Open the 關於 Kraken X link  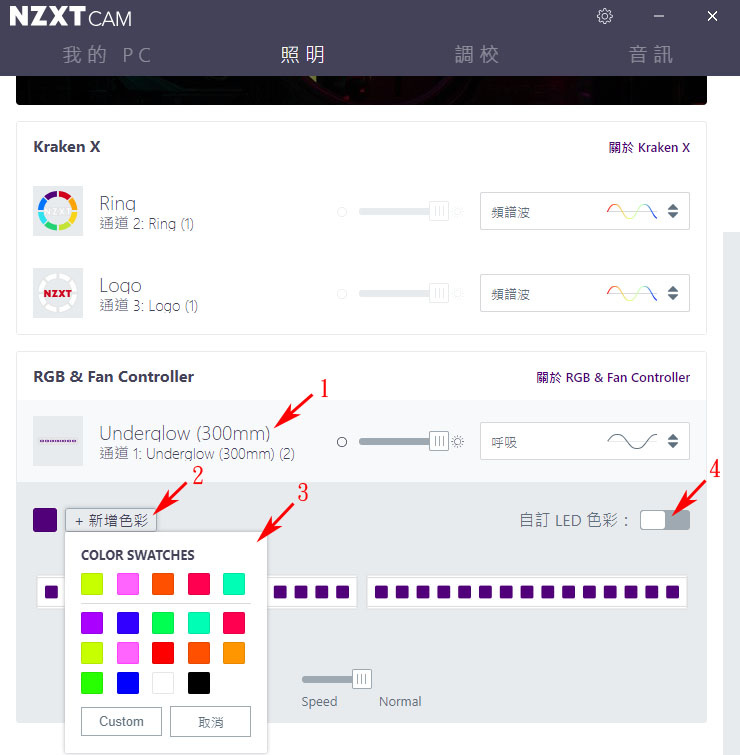(649, 147)
